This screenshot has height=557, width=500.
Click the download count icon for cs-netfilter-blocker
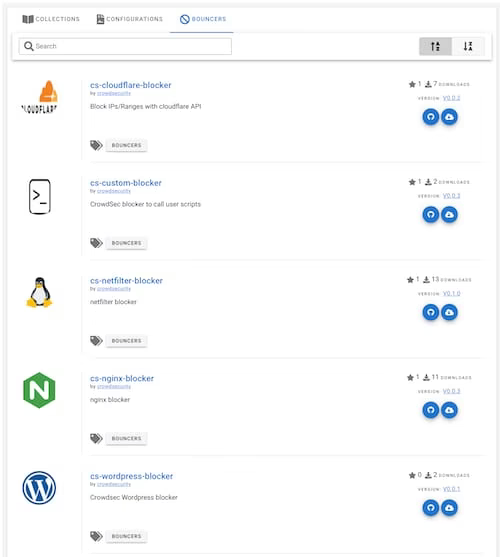[426, 280]
